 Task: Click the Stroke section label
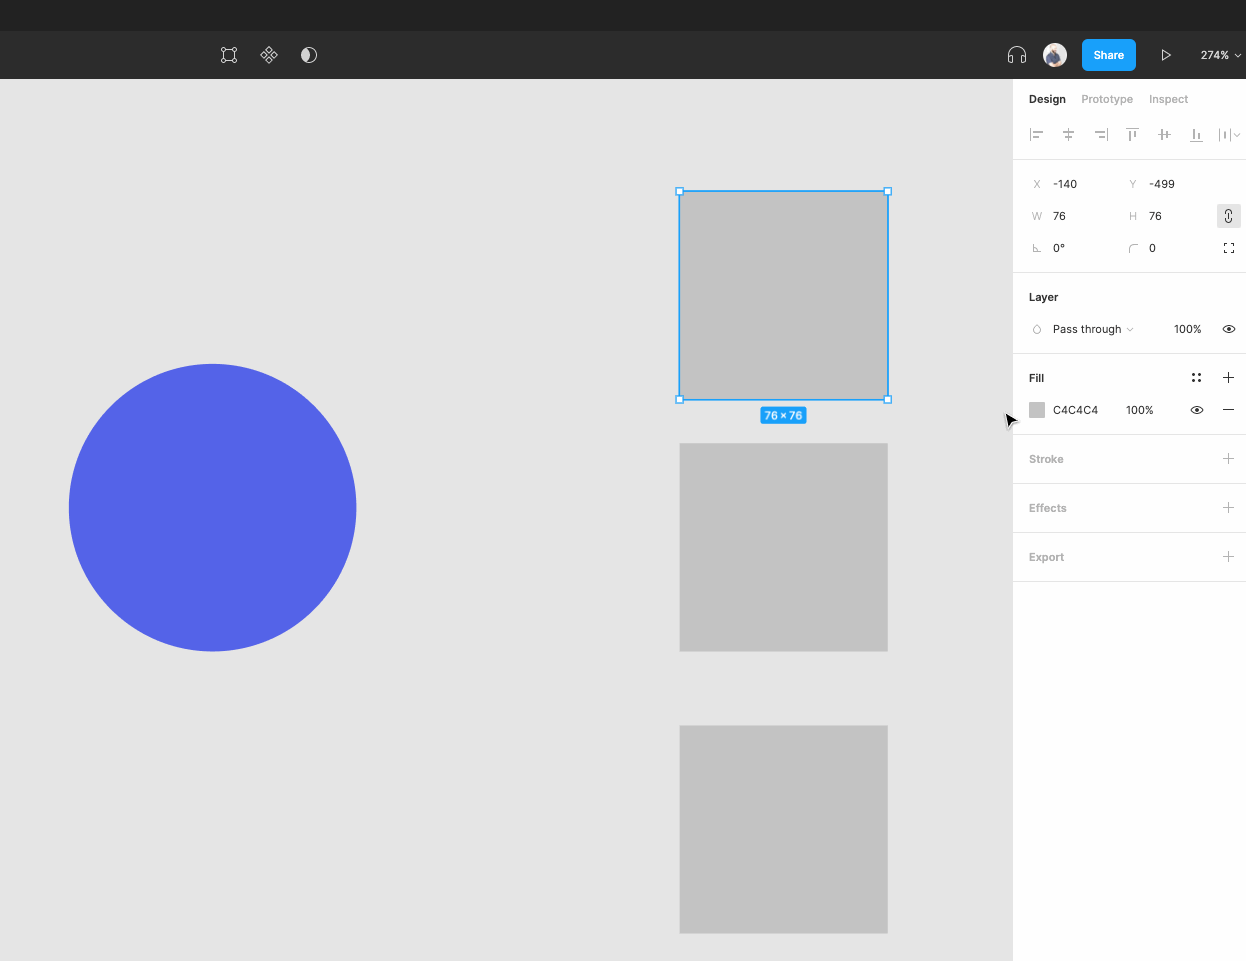pos(1046,459)
